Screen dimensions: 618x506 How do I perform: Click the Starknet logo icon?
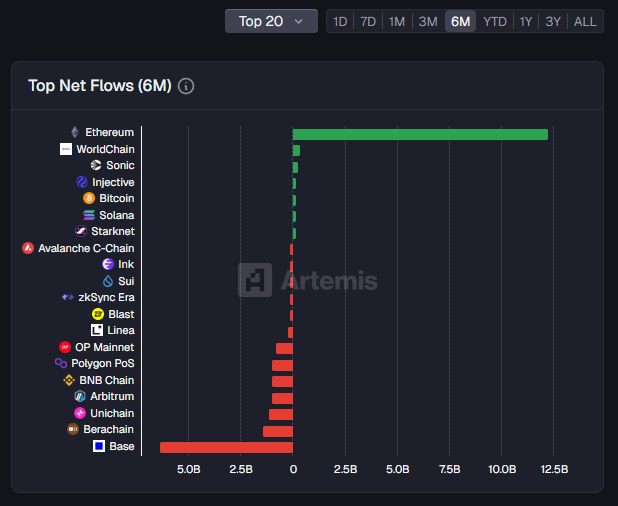tap(81, 231)
